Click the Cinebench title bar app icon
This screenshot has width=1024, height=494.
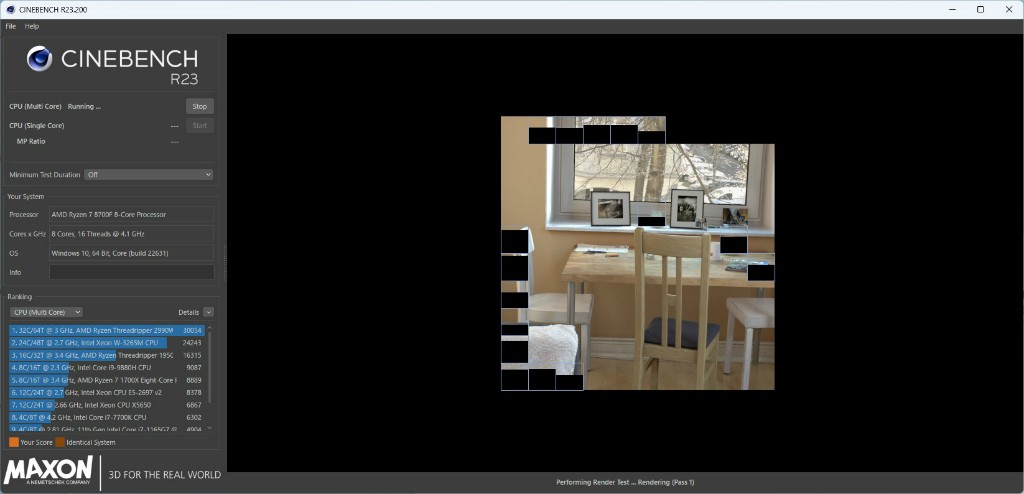9,9
